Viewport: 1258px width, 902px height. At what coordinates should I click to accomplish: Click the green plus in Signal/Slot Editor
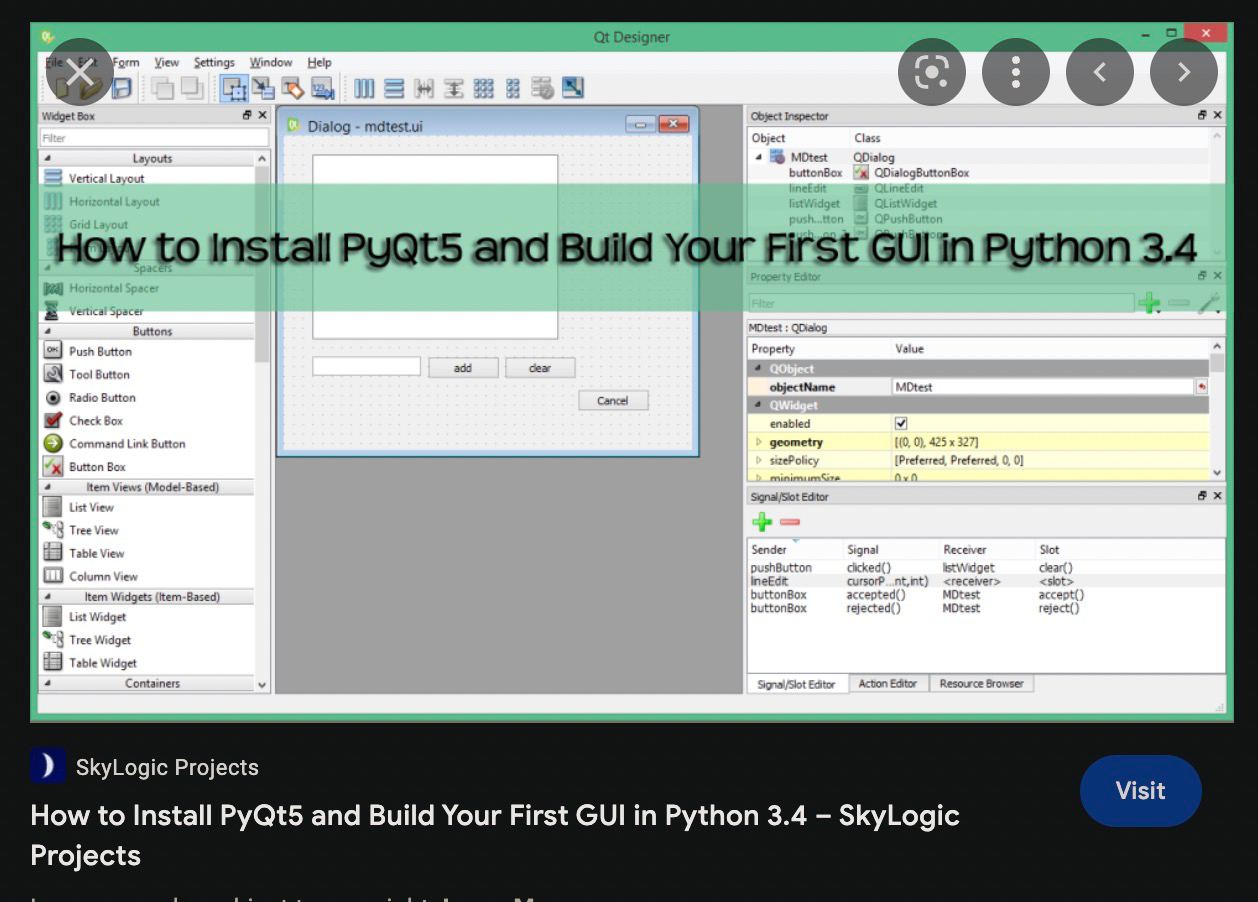762,522
